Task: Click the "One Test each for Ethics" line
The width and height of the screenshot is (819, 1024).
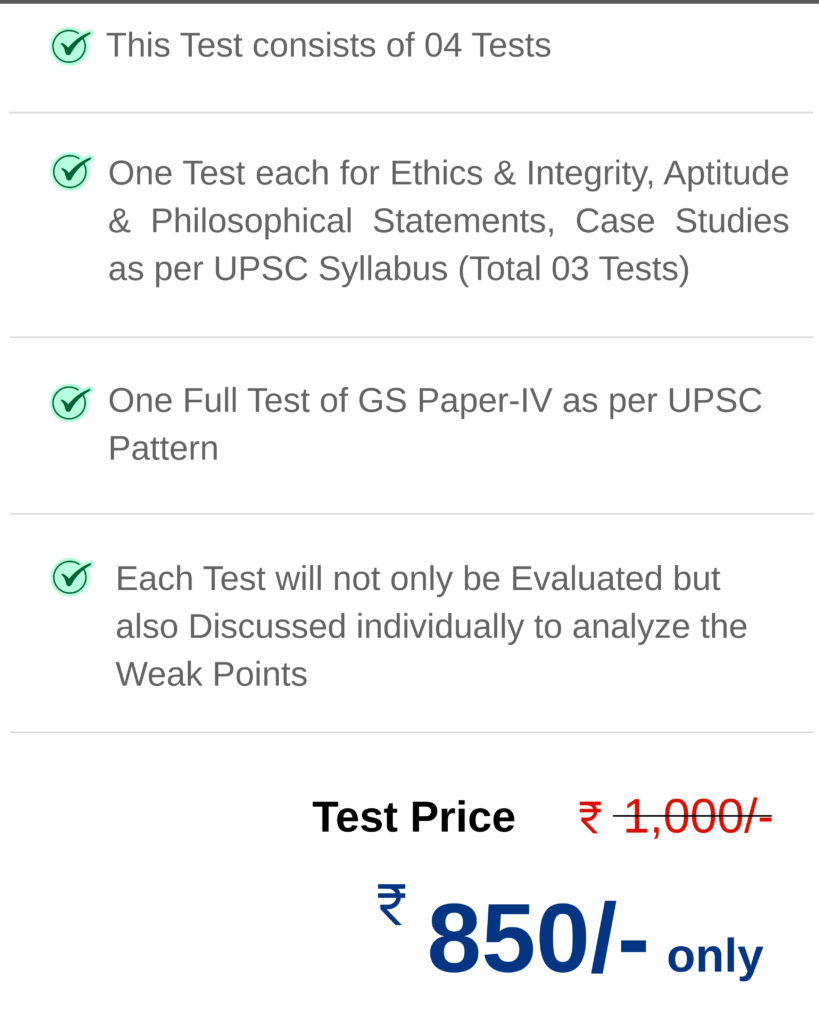Action: (x=448, y=173)
